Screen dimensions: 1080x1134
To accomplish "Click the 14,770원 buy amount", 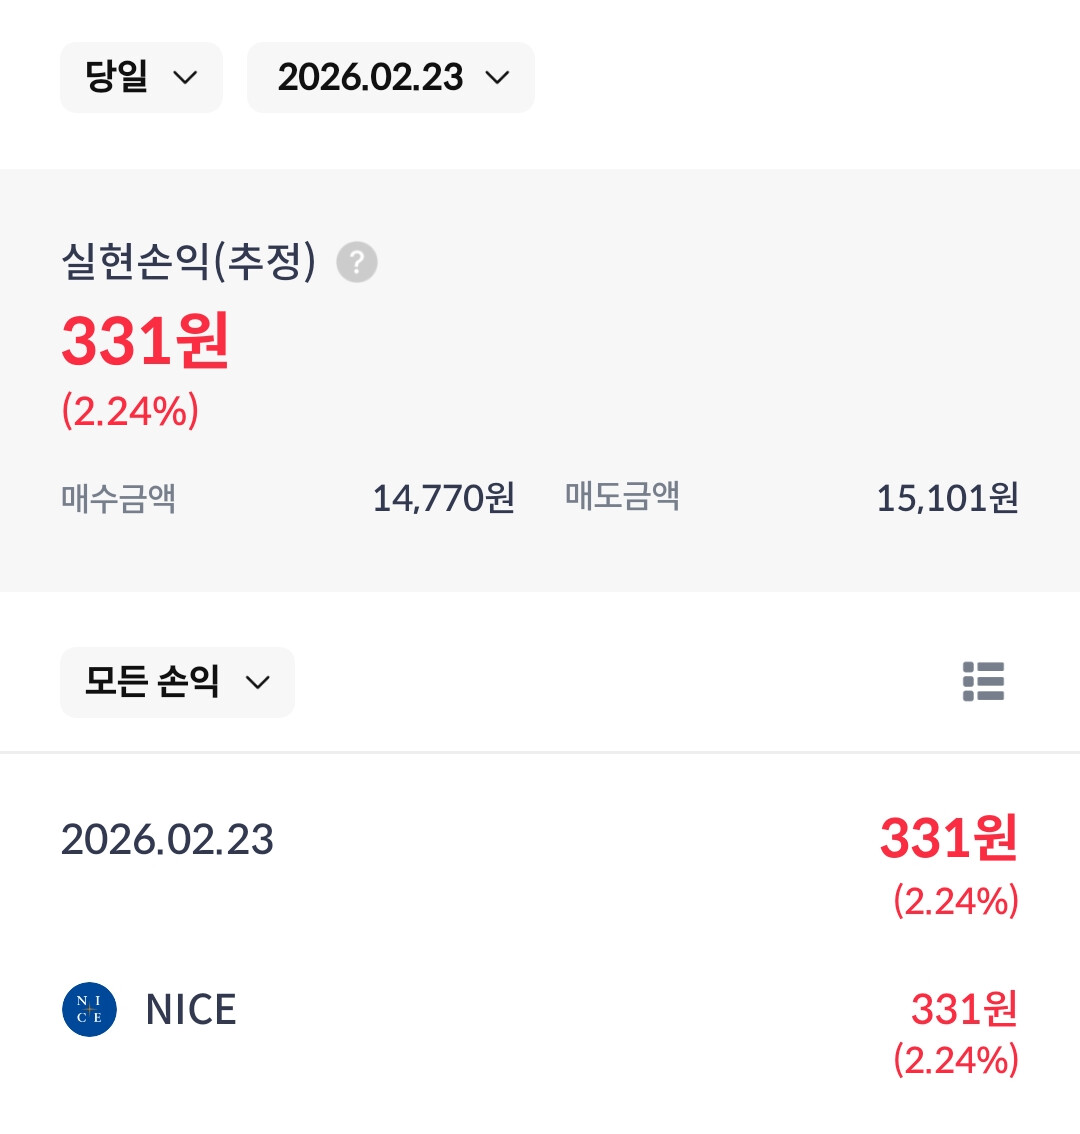I will pyautogui.click(x=443, y=497).
